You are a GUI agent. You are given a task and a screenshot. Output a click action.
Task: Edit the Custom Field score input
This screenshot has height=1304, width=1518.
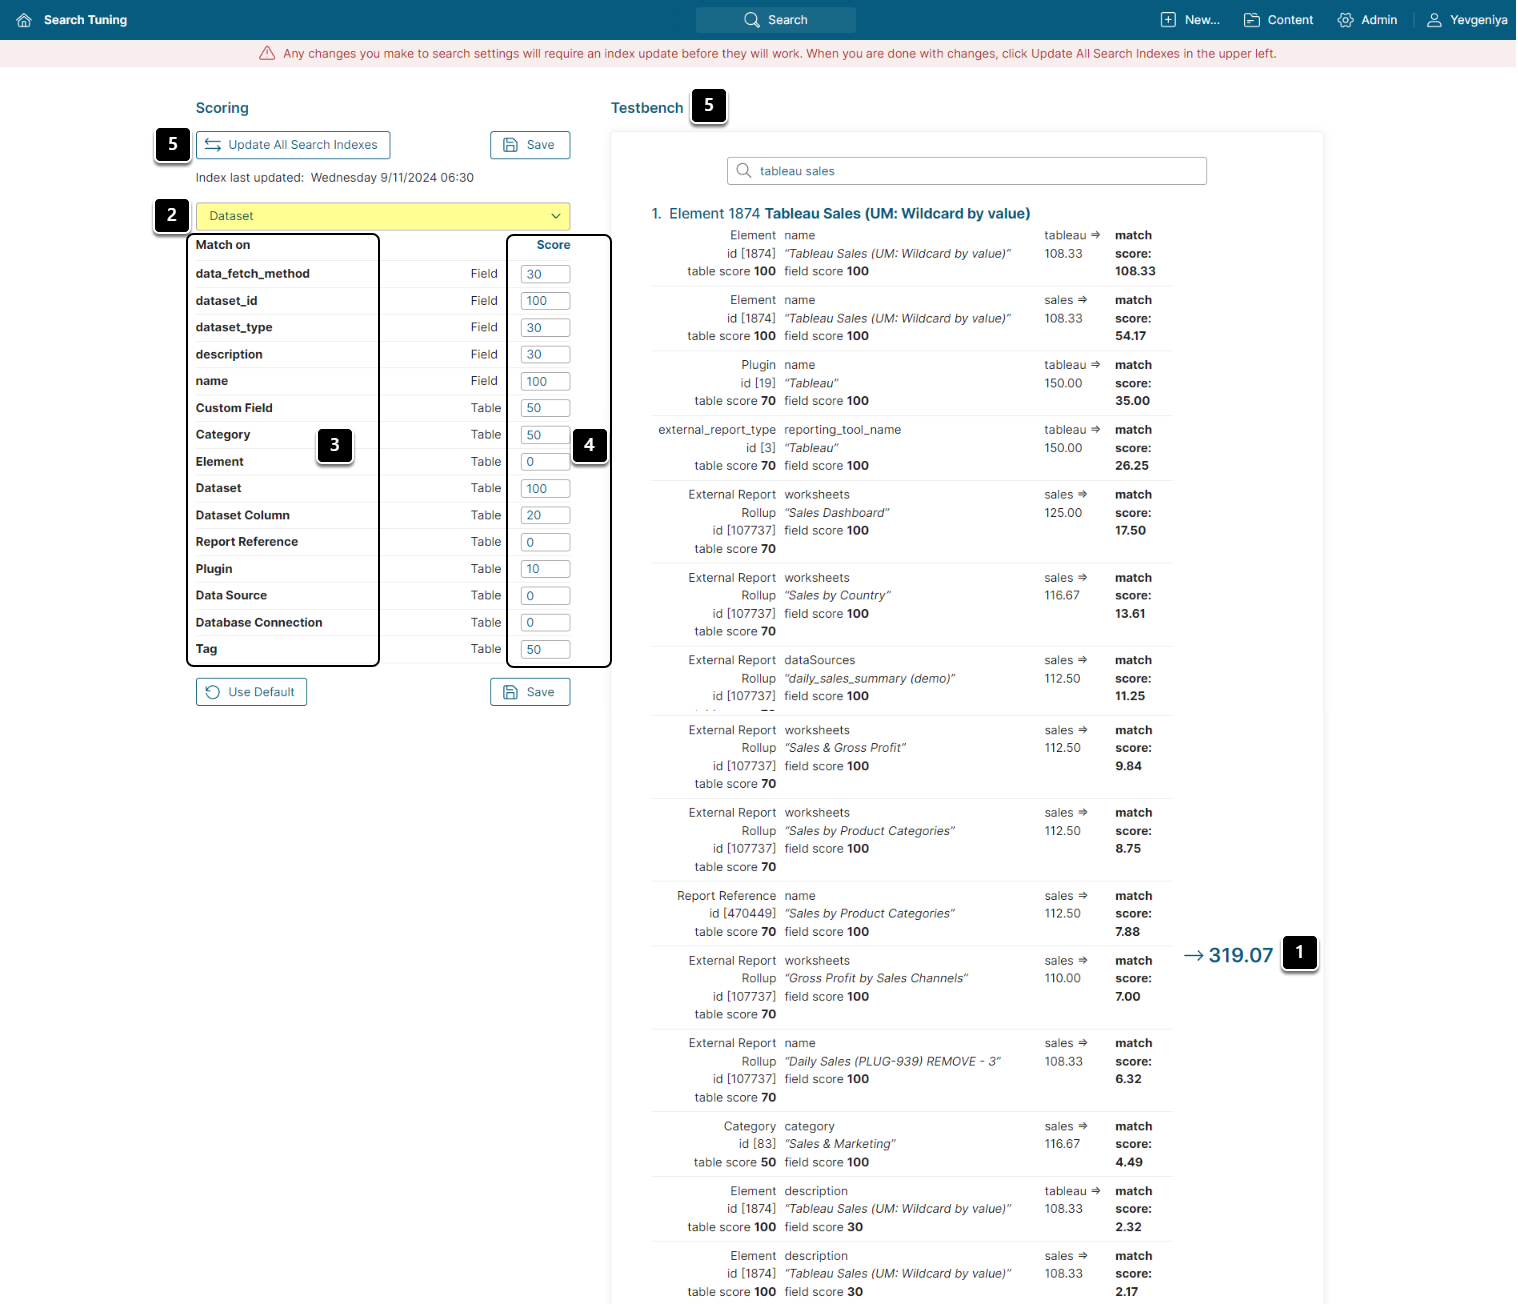[545, 408]
